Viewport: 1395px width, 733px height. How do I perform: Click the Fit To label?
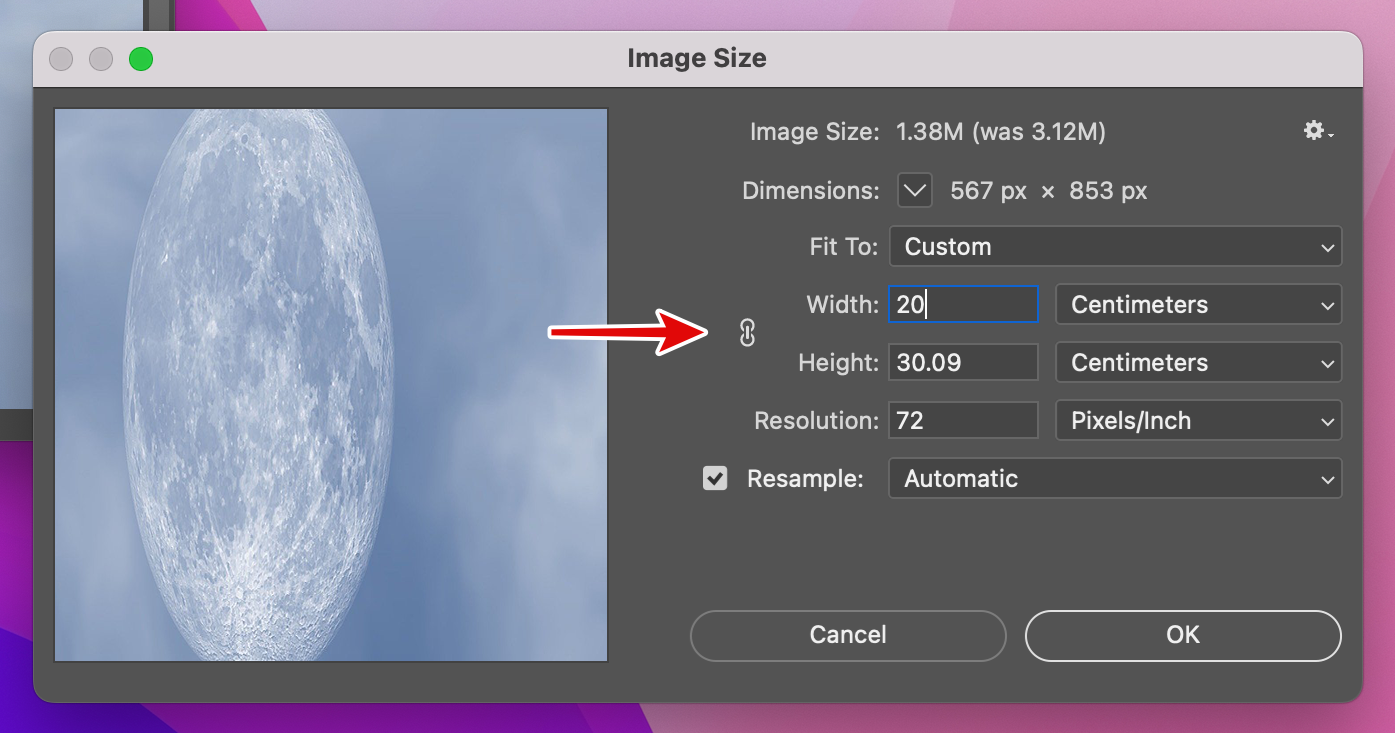(x=844, y=247)
